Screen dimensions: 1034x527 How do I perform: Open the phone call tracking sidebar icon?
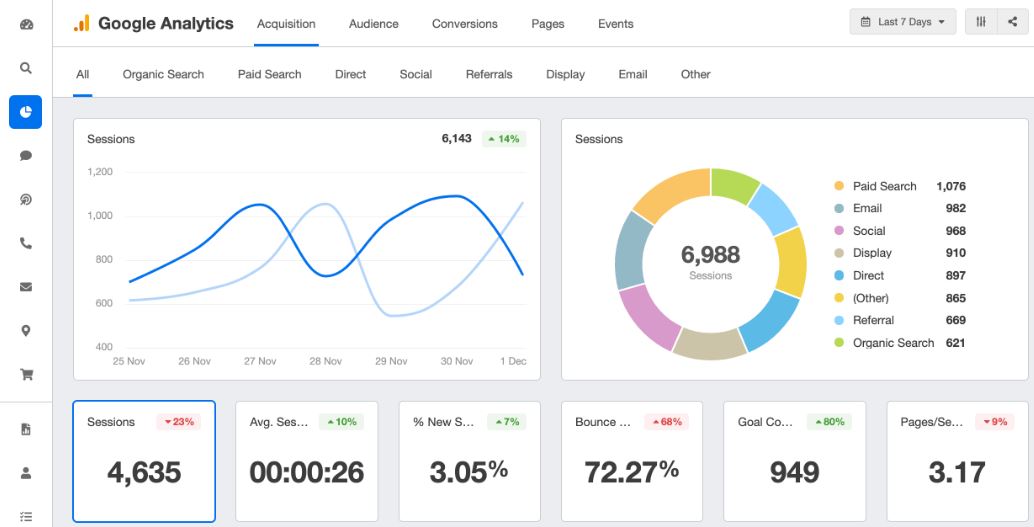(x=26, y=243)
